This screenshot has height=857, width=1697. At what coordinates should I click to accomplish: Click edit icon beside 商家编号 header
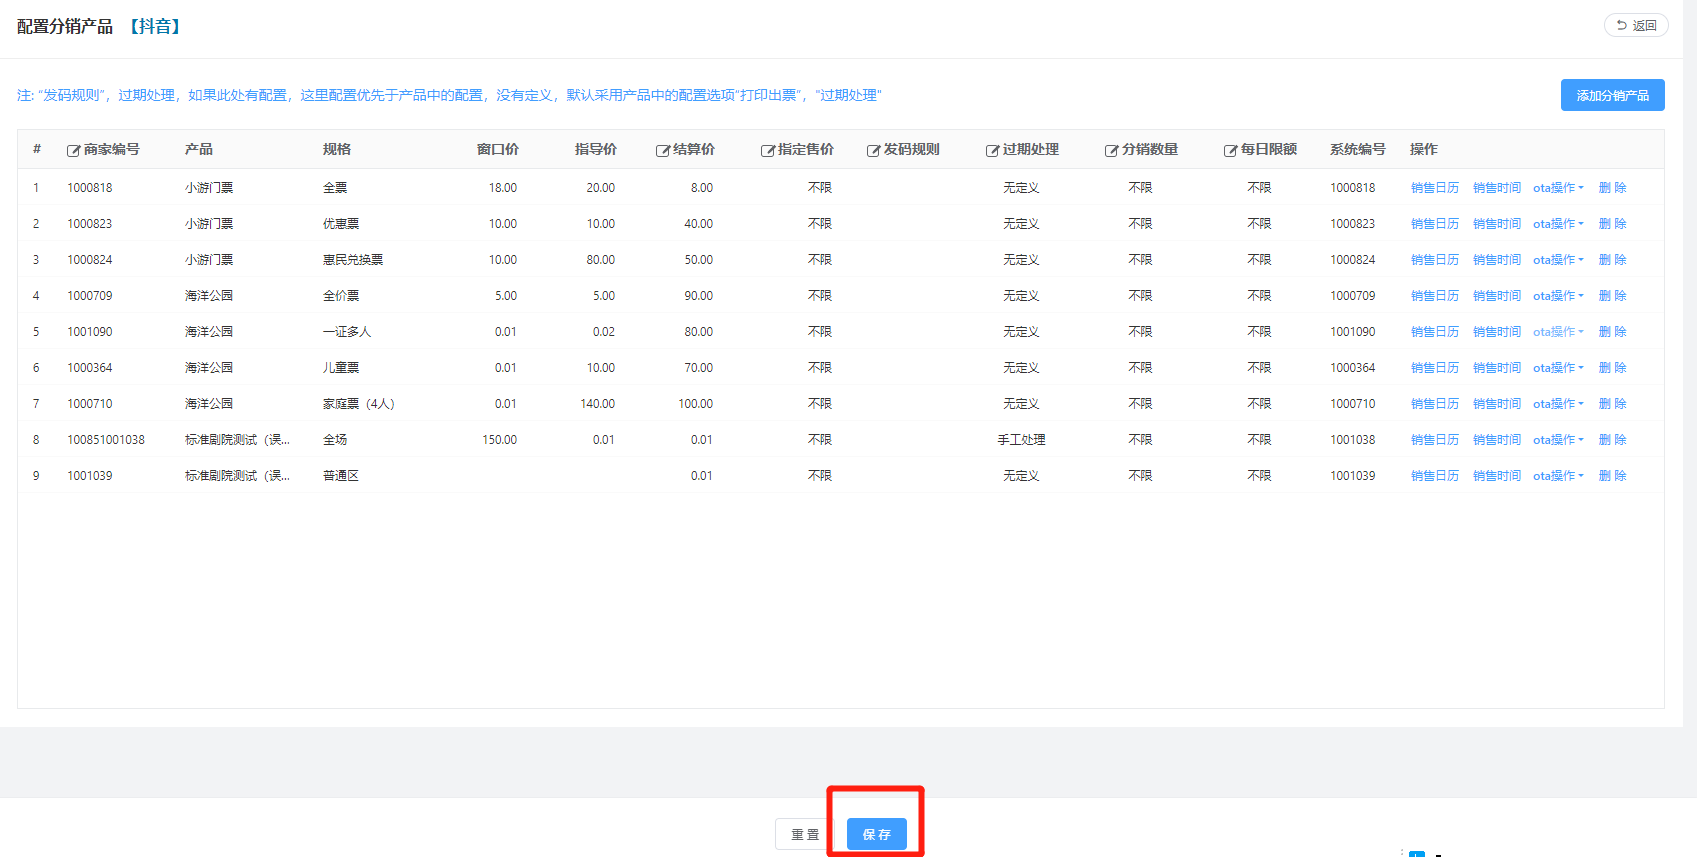point(73,151)
